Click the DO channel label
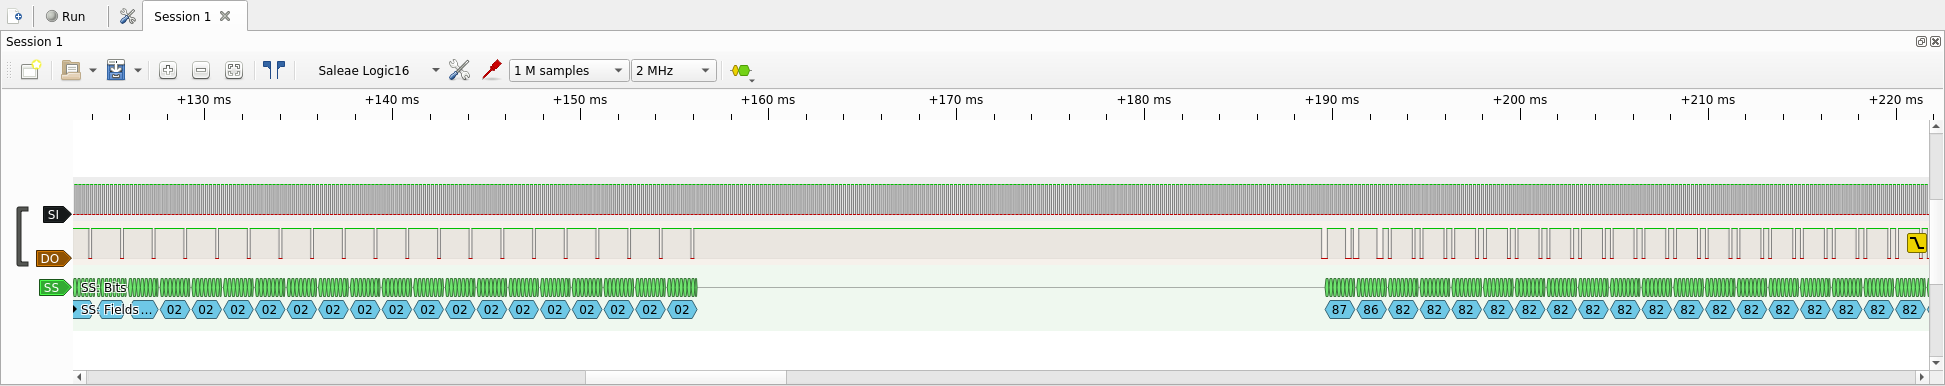The image size is (1945, 386). (x=53, y=258)
